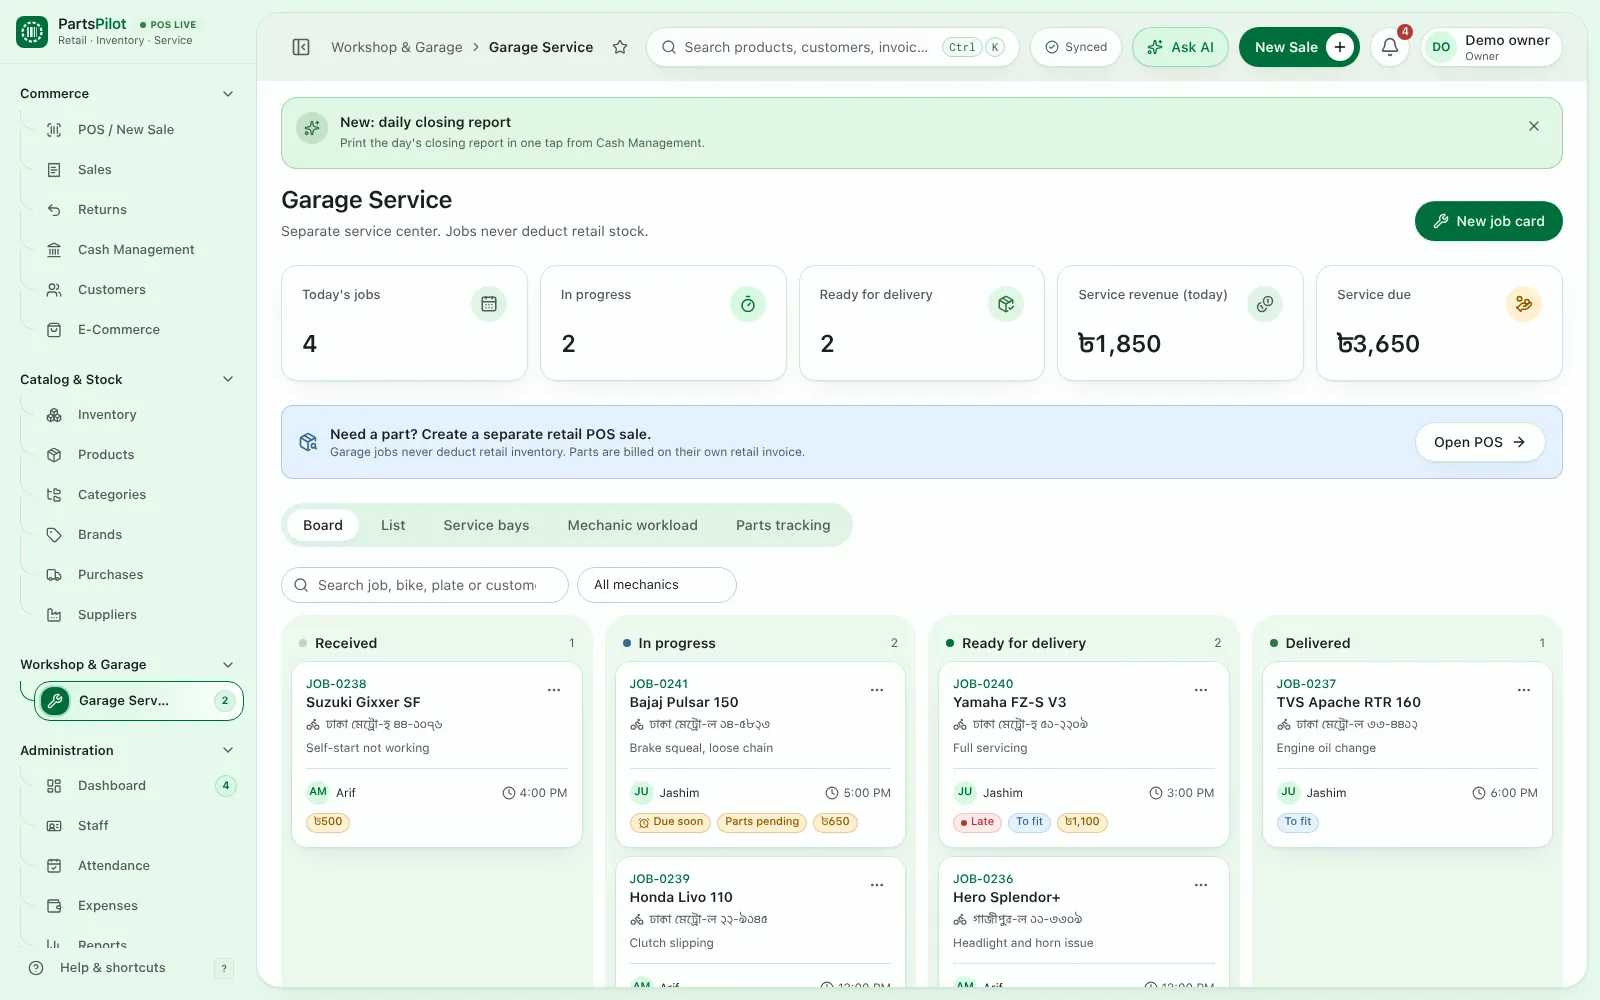Focus the job search field
Viewport: 1600px width, 1000px height.
point(425,585)
